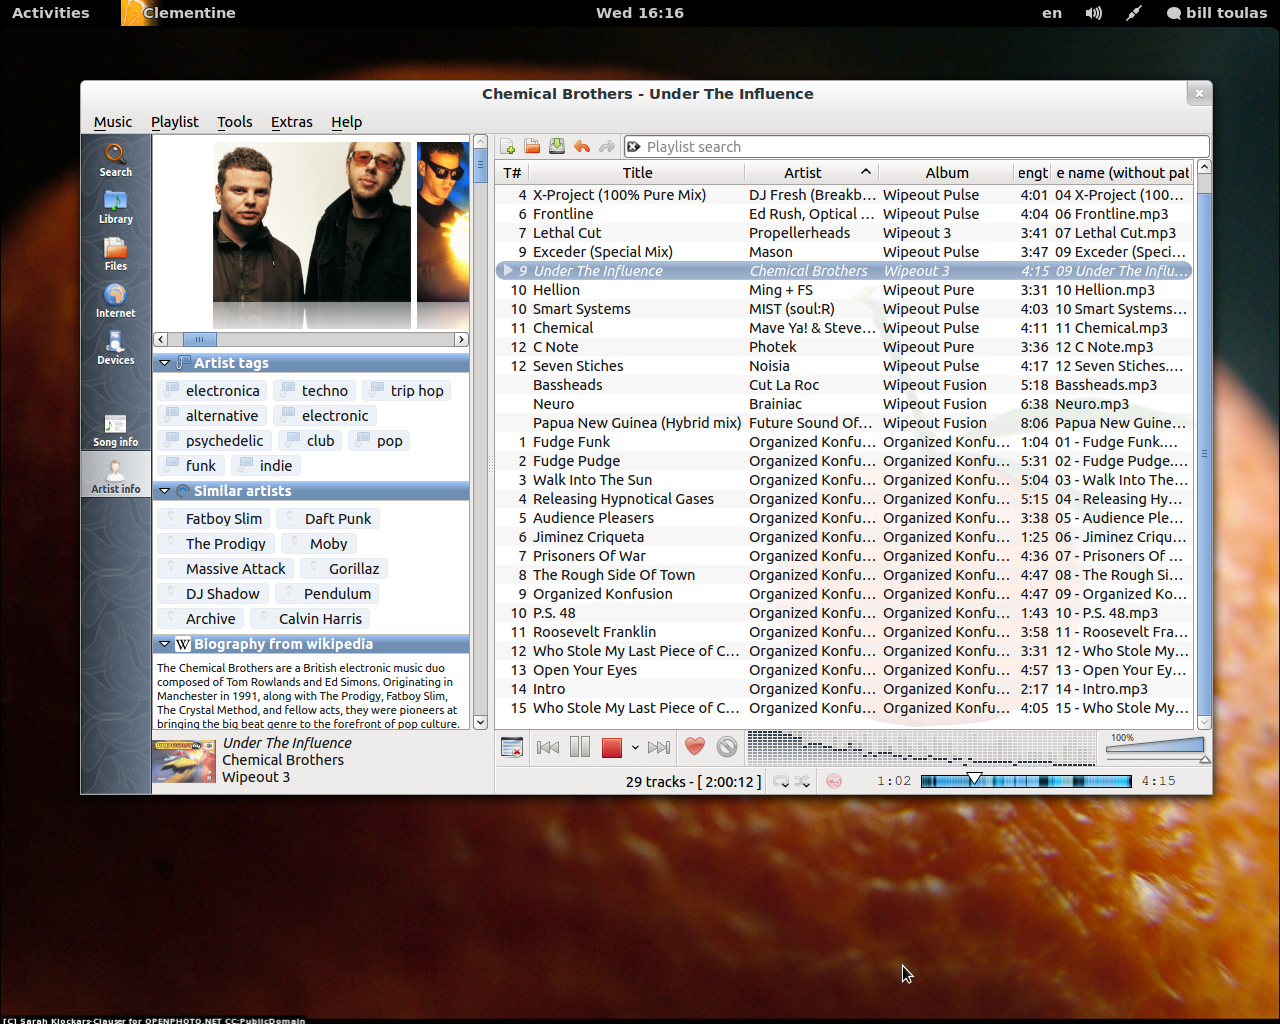Pause the current playback

click(580, 747)
